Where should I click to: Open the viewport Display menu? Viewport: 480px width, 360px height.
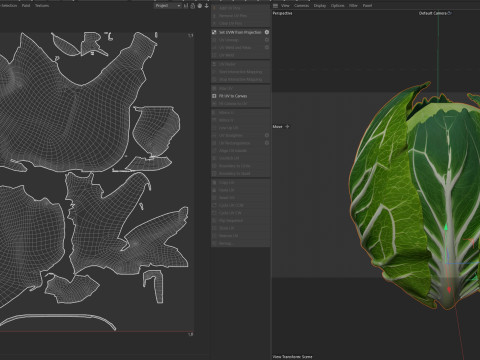pos(320,6)
